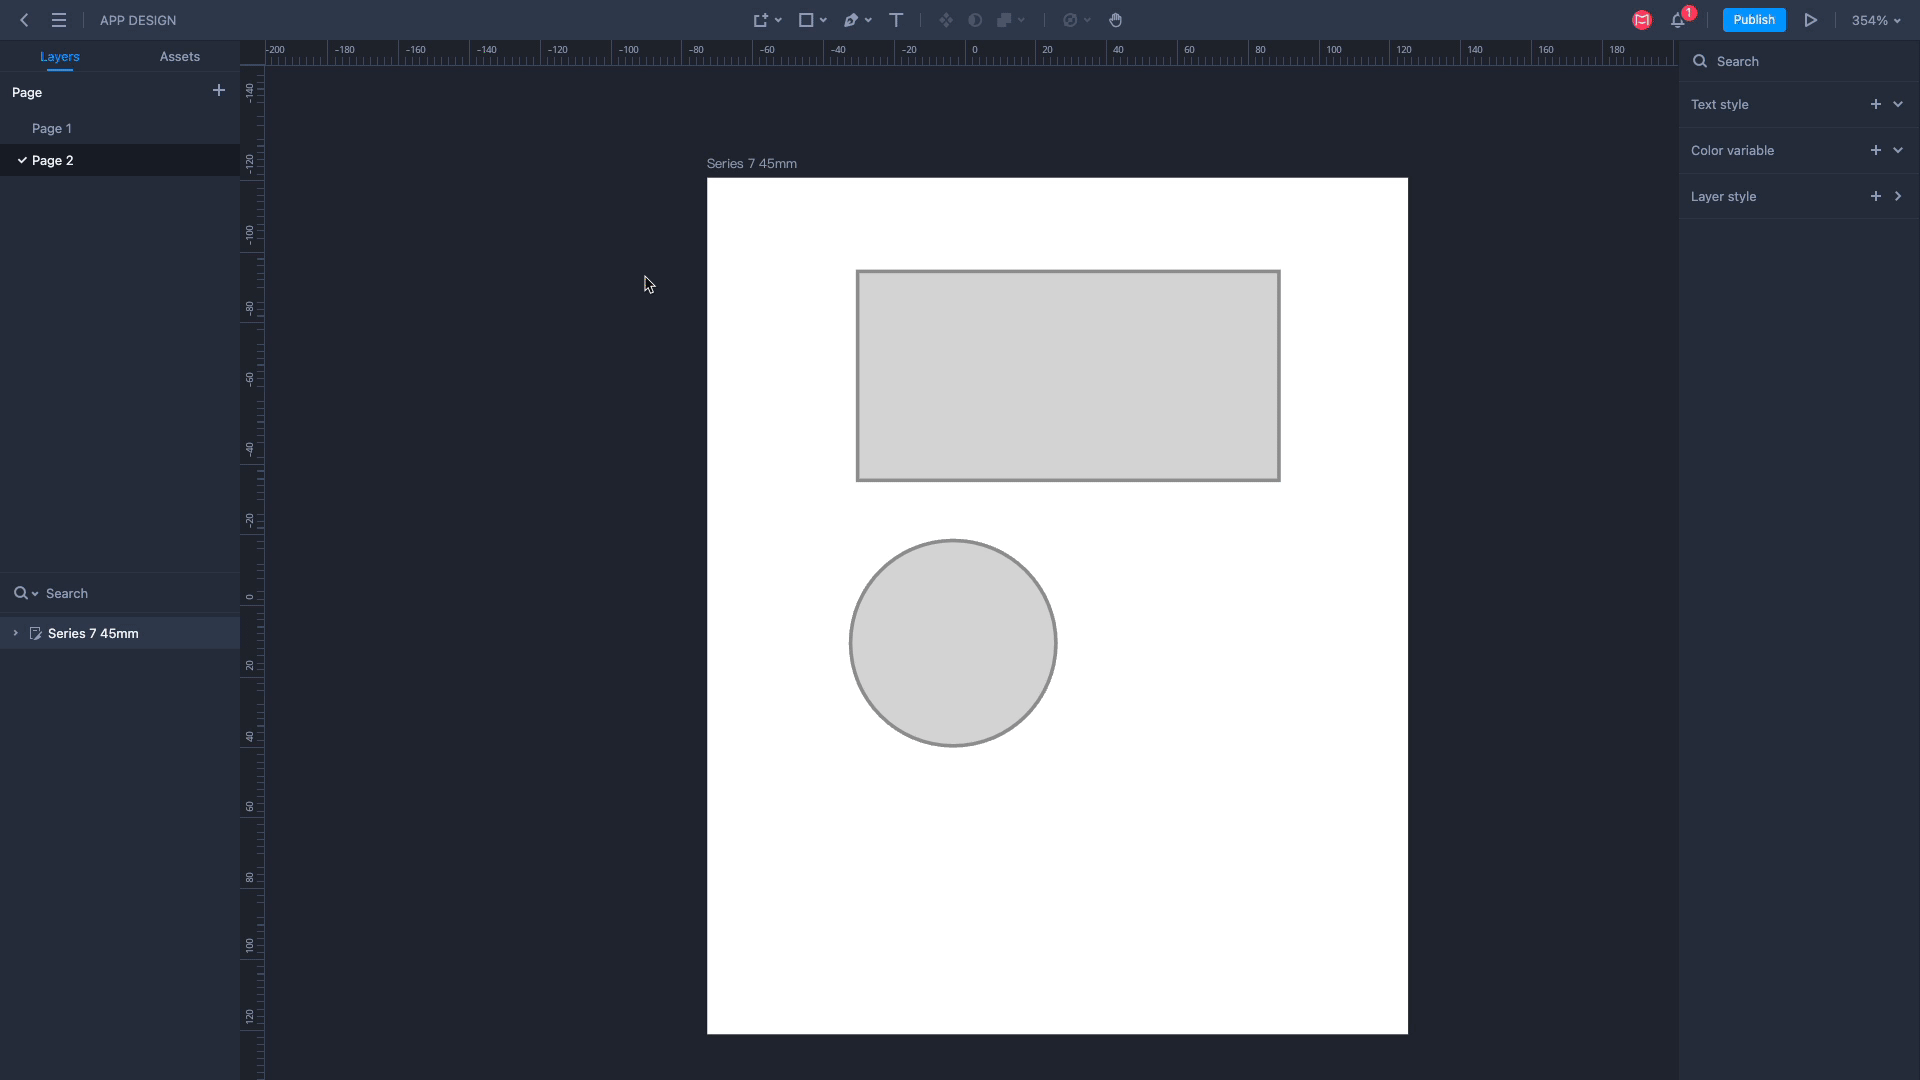This screenshot has height=1080, width=1920.
Task: Start the prototype preview play button
Action: 1811,20
